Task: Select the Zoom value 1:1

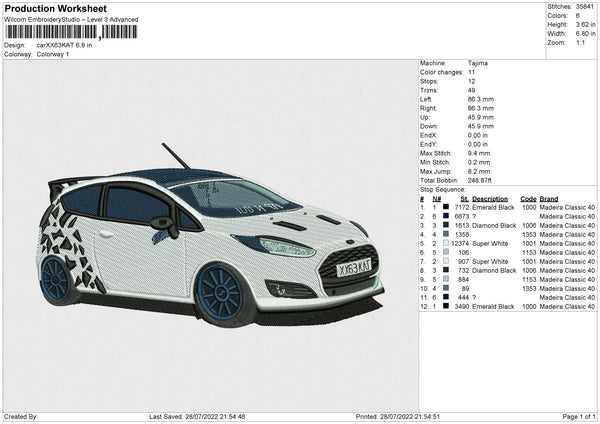Action: [x=580, y=43]
